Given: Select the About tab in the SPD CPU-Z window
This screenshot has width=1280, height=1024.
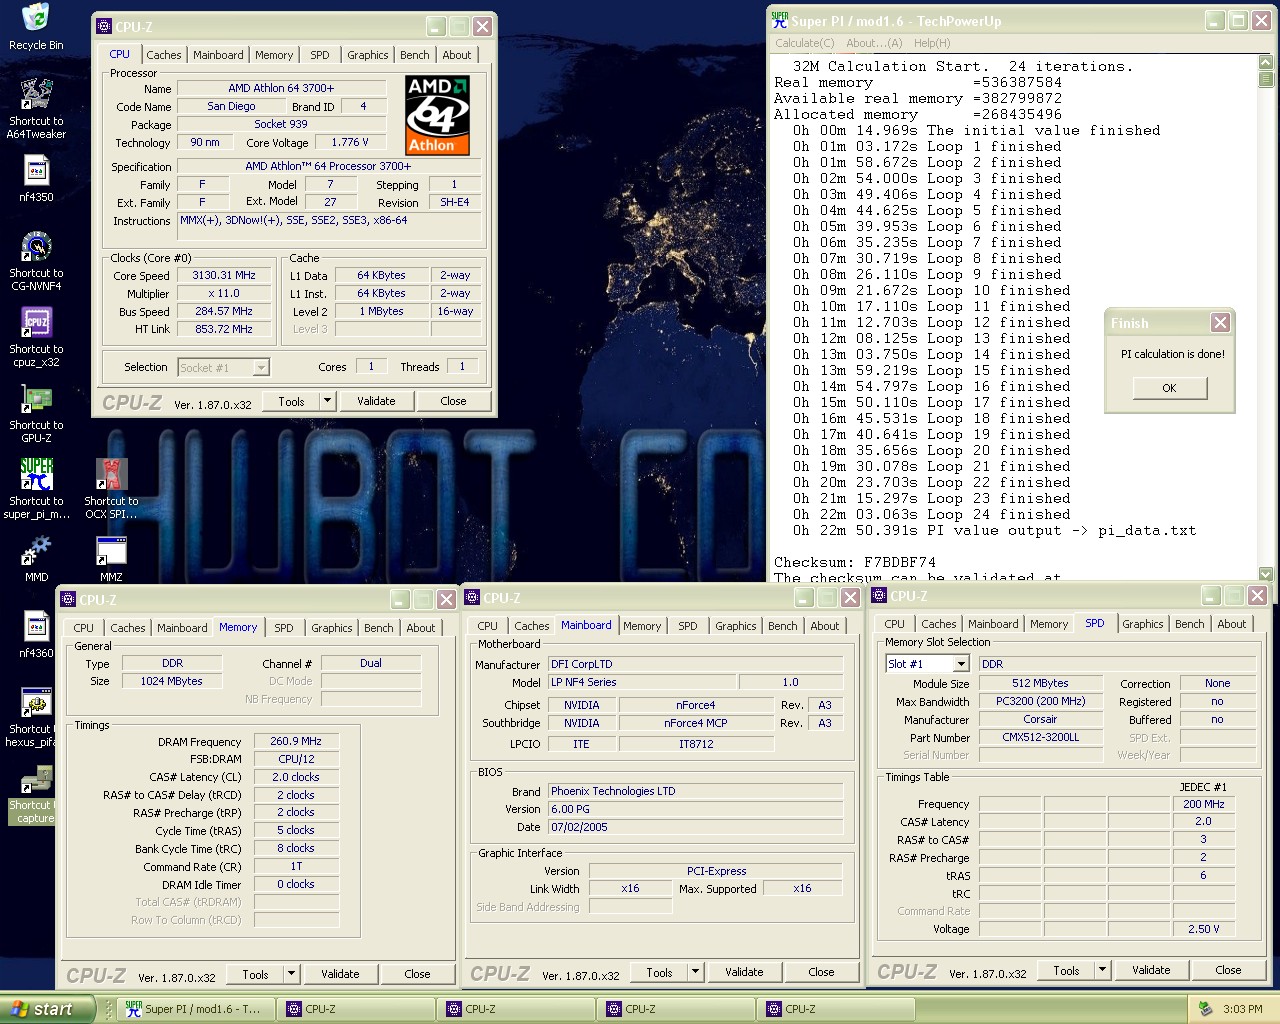Looking at the screenshot, I should 1232,624.
